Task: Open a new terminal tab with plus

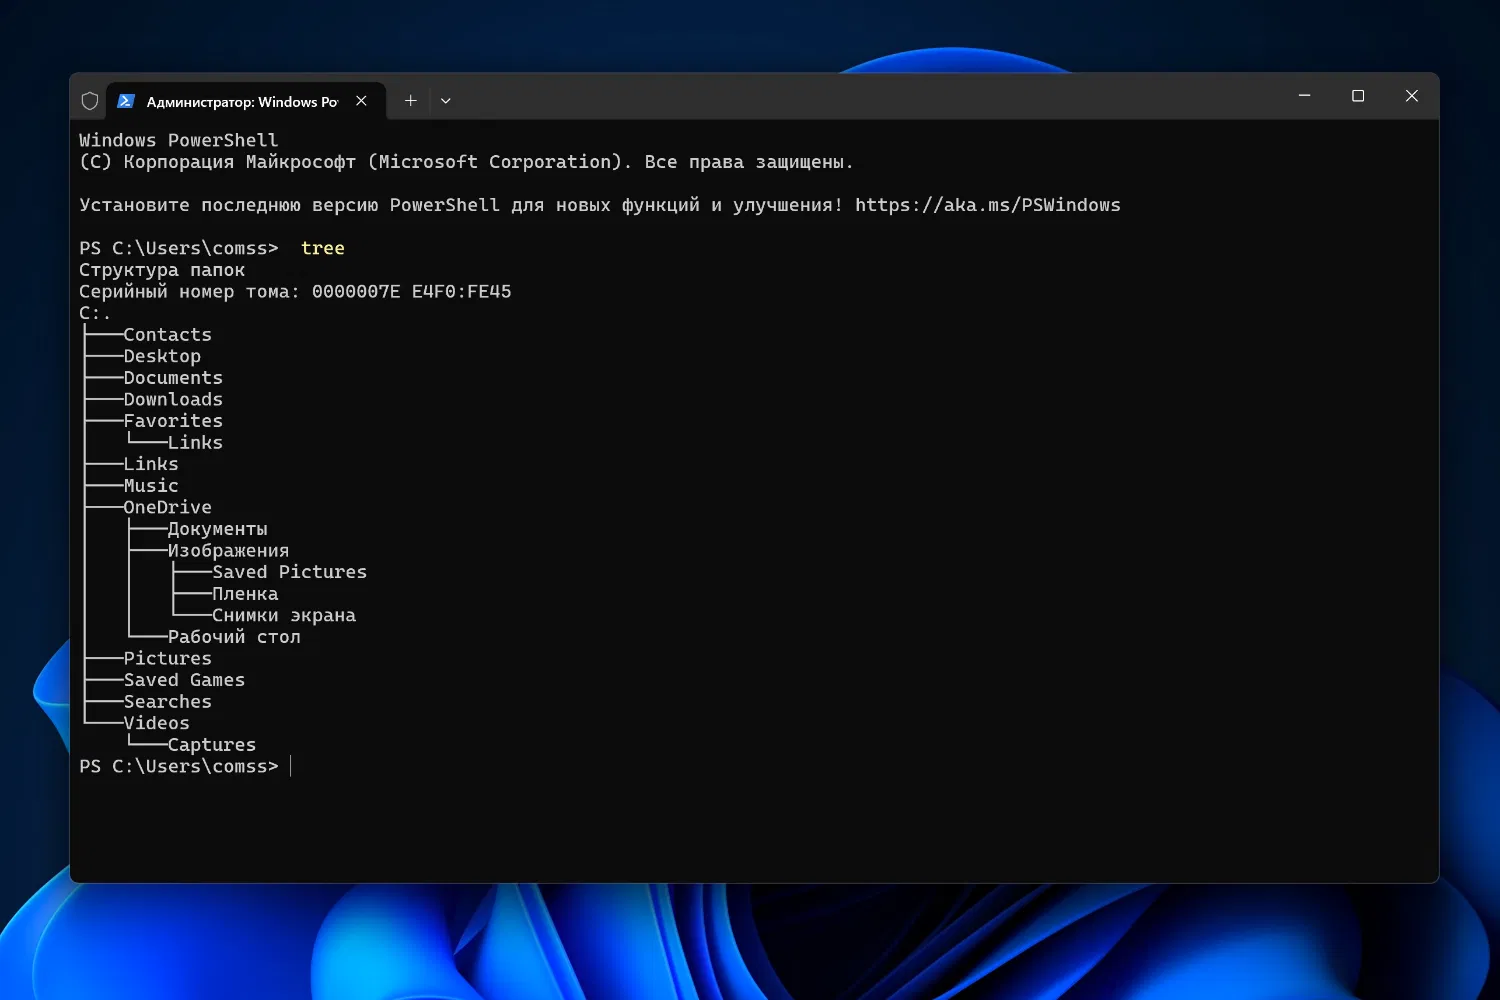Action: (x=410, y=101)
